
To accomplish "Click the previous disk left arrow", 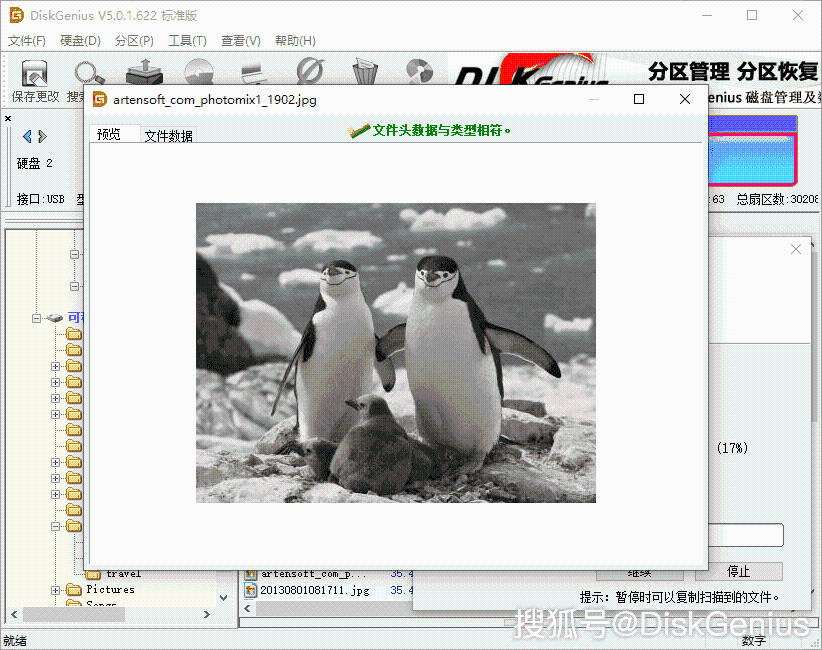I will pyautogui.click(x=27, y=137).
